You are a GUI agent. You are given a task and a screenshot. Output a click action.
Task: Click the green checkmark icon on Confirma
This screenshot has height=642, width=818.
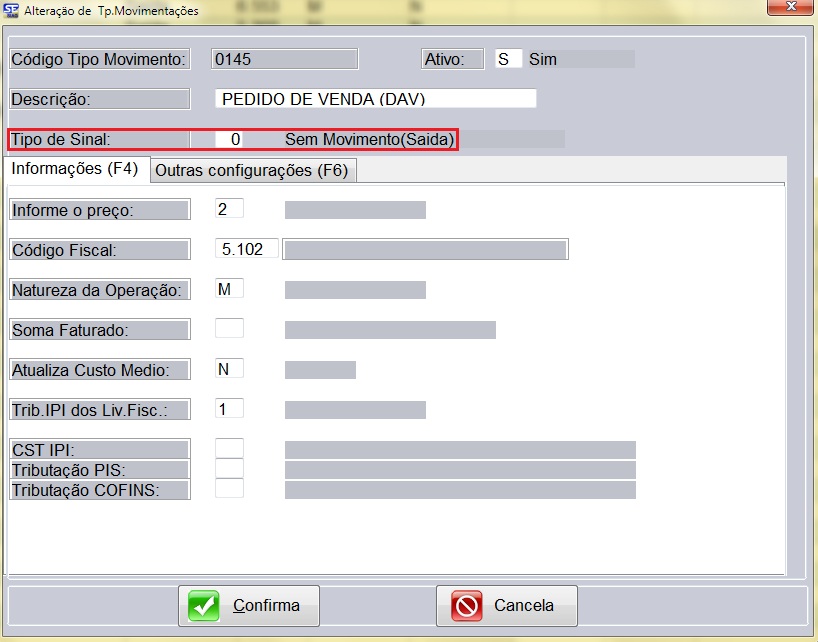pos(205,606)
